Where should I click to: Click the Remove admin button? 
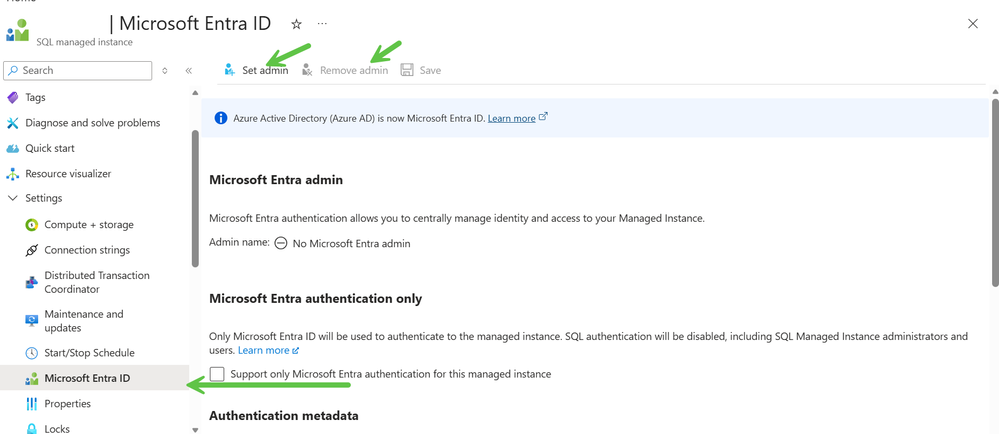pos(345,70)
